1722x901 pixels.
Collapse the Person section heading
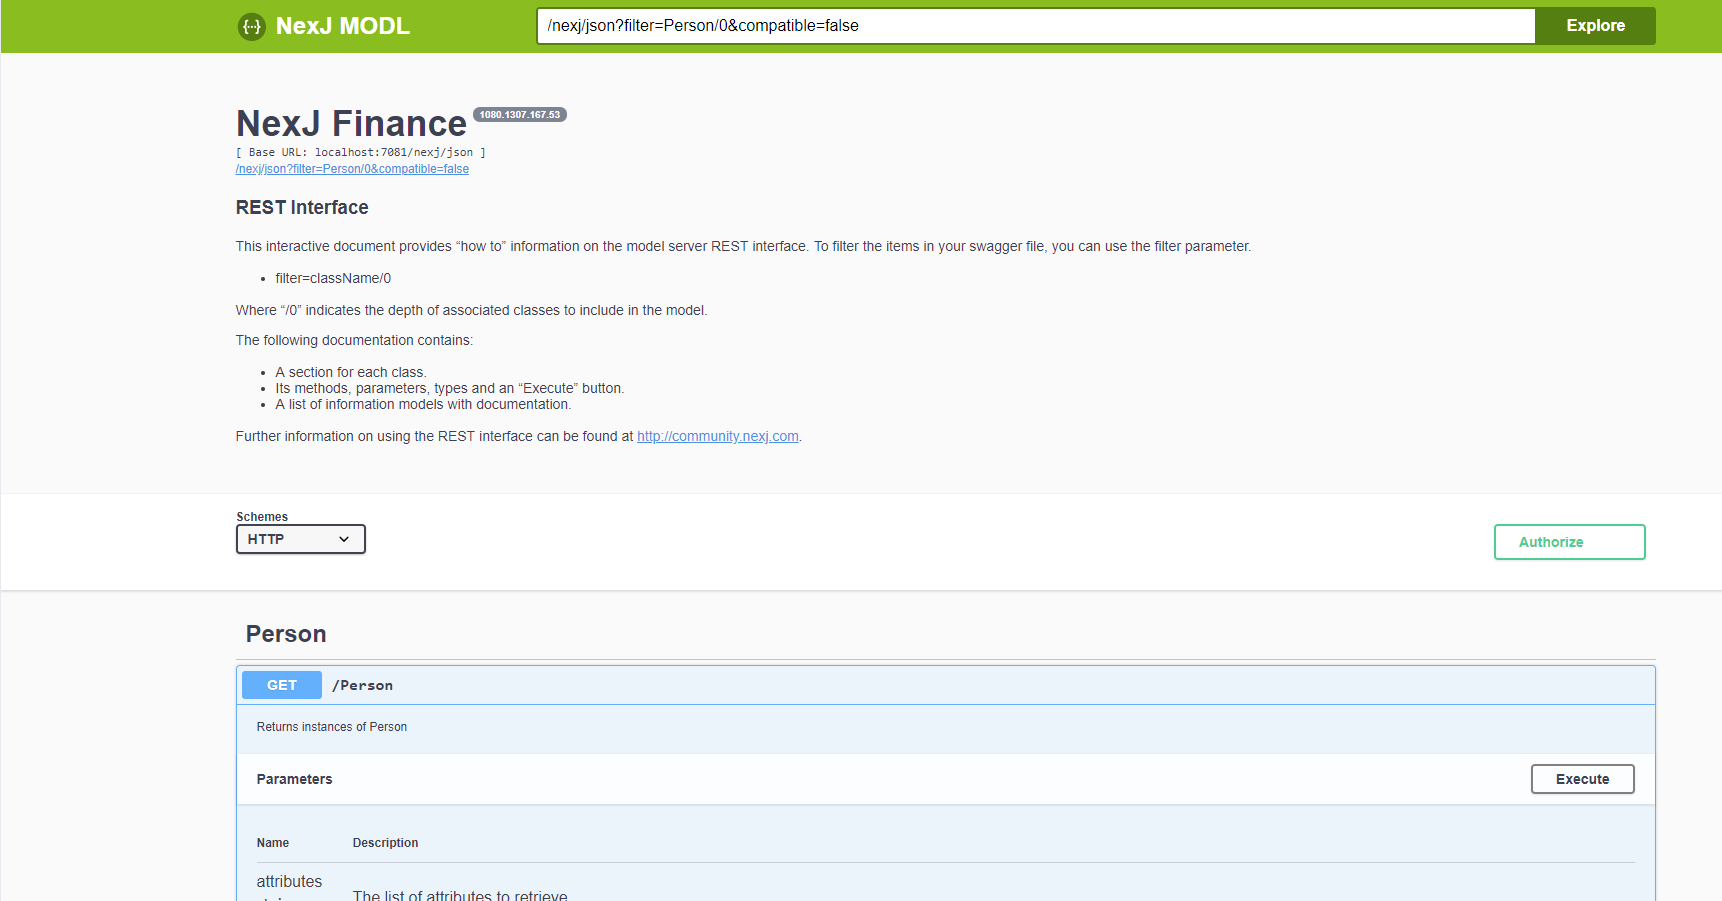tap(286, 634)
